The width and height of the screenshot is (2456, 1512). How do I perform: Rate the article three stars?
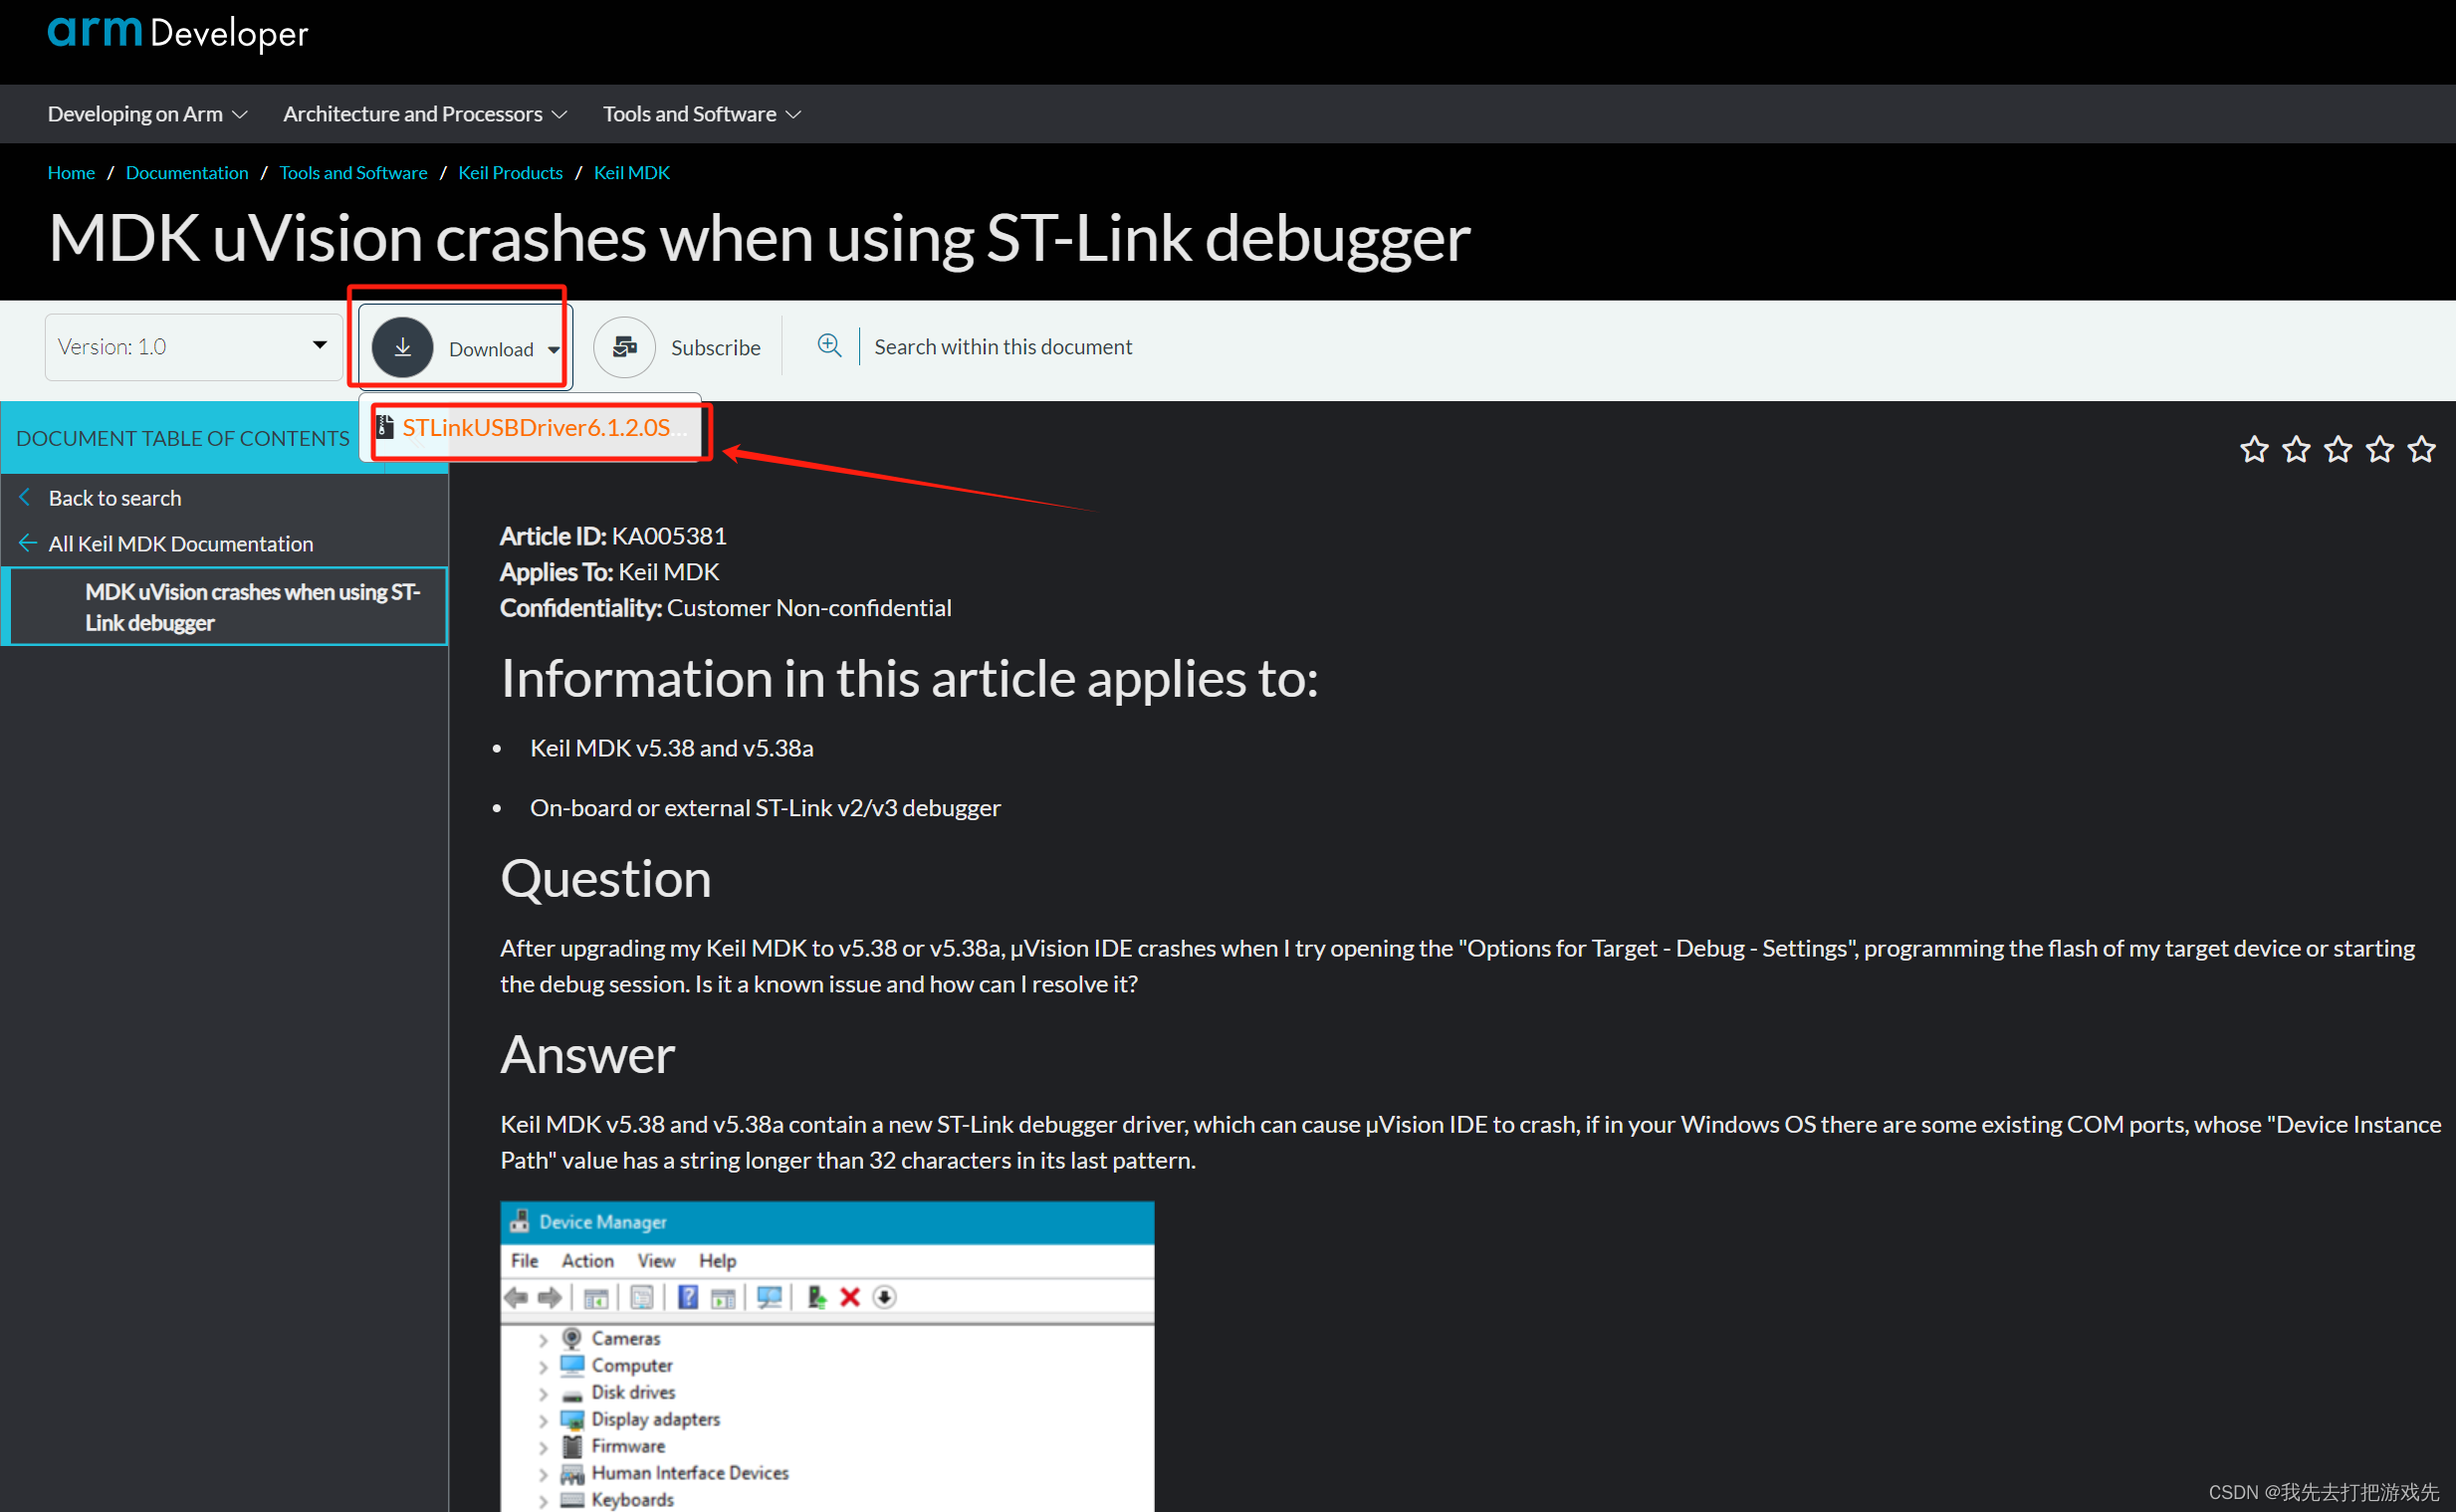click(2338, 449)
